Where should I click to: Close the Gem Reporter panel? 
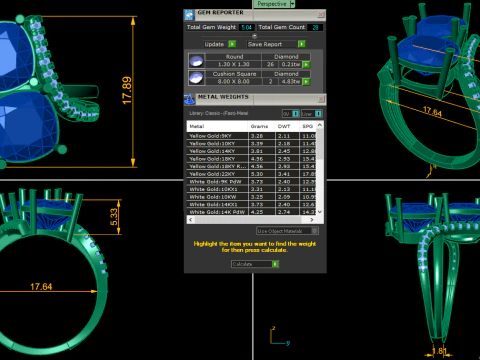321,15
